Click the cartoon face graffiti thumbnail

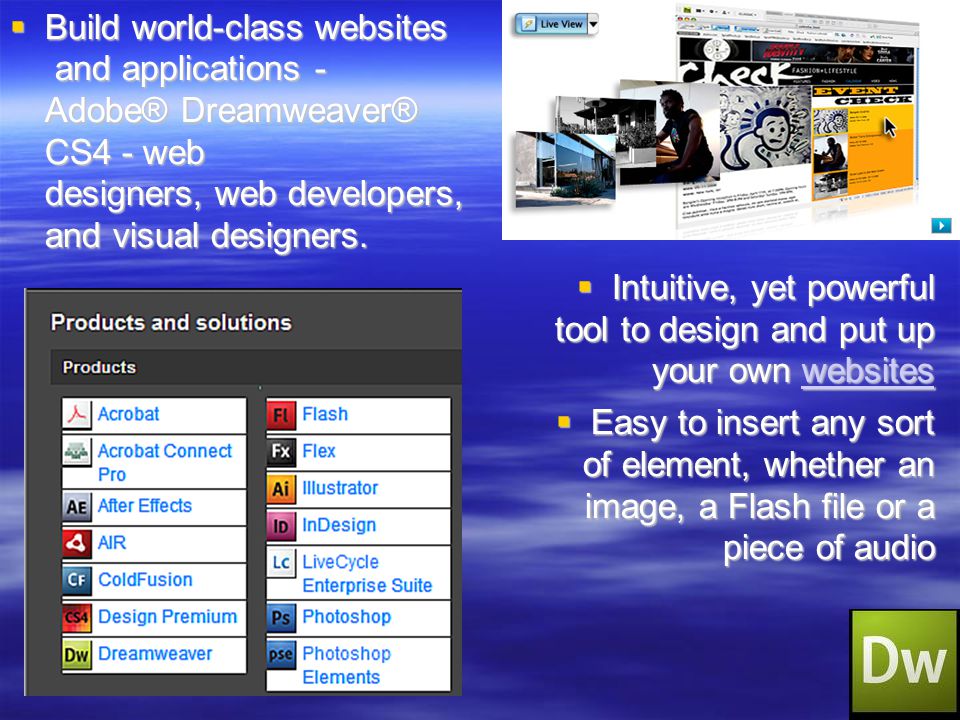(765, 128)
